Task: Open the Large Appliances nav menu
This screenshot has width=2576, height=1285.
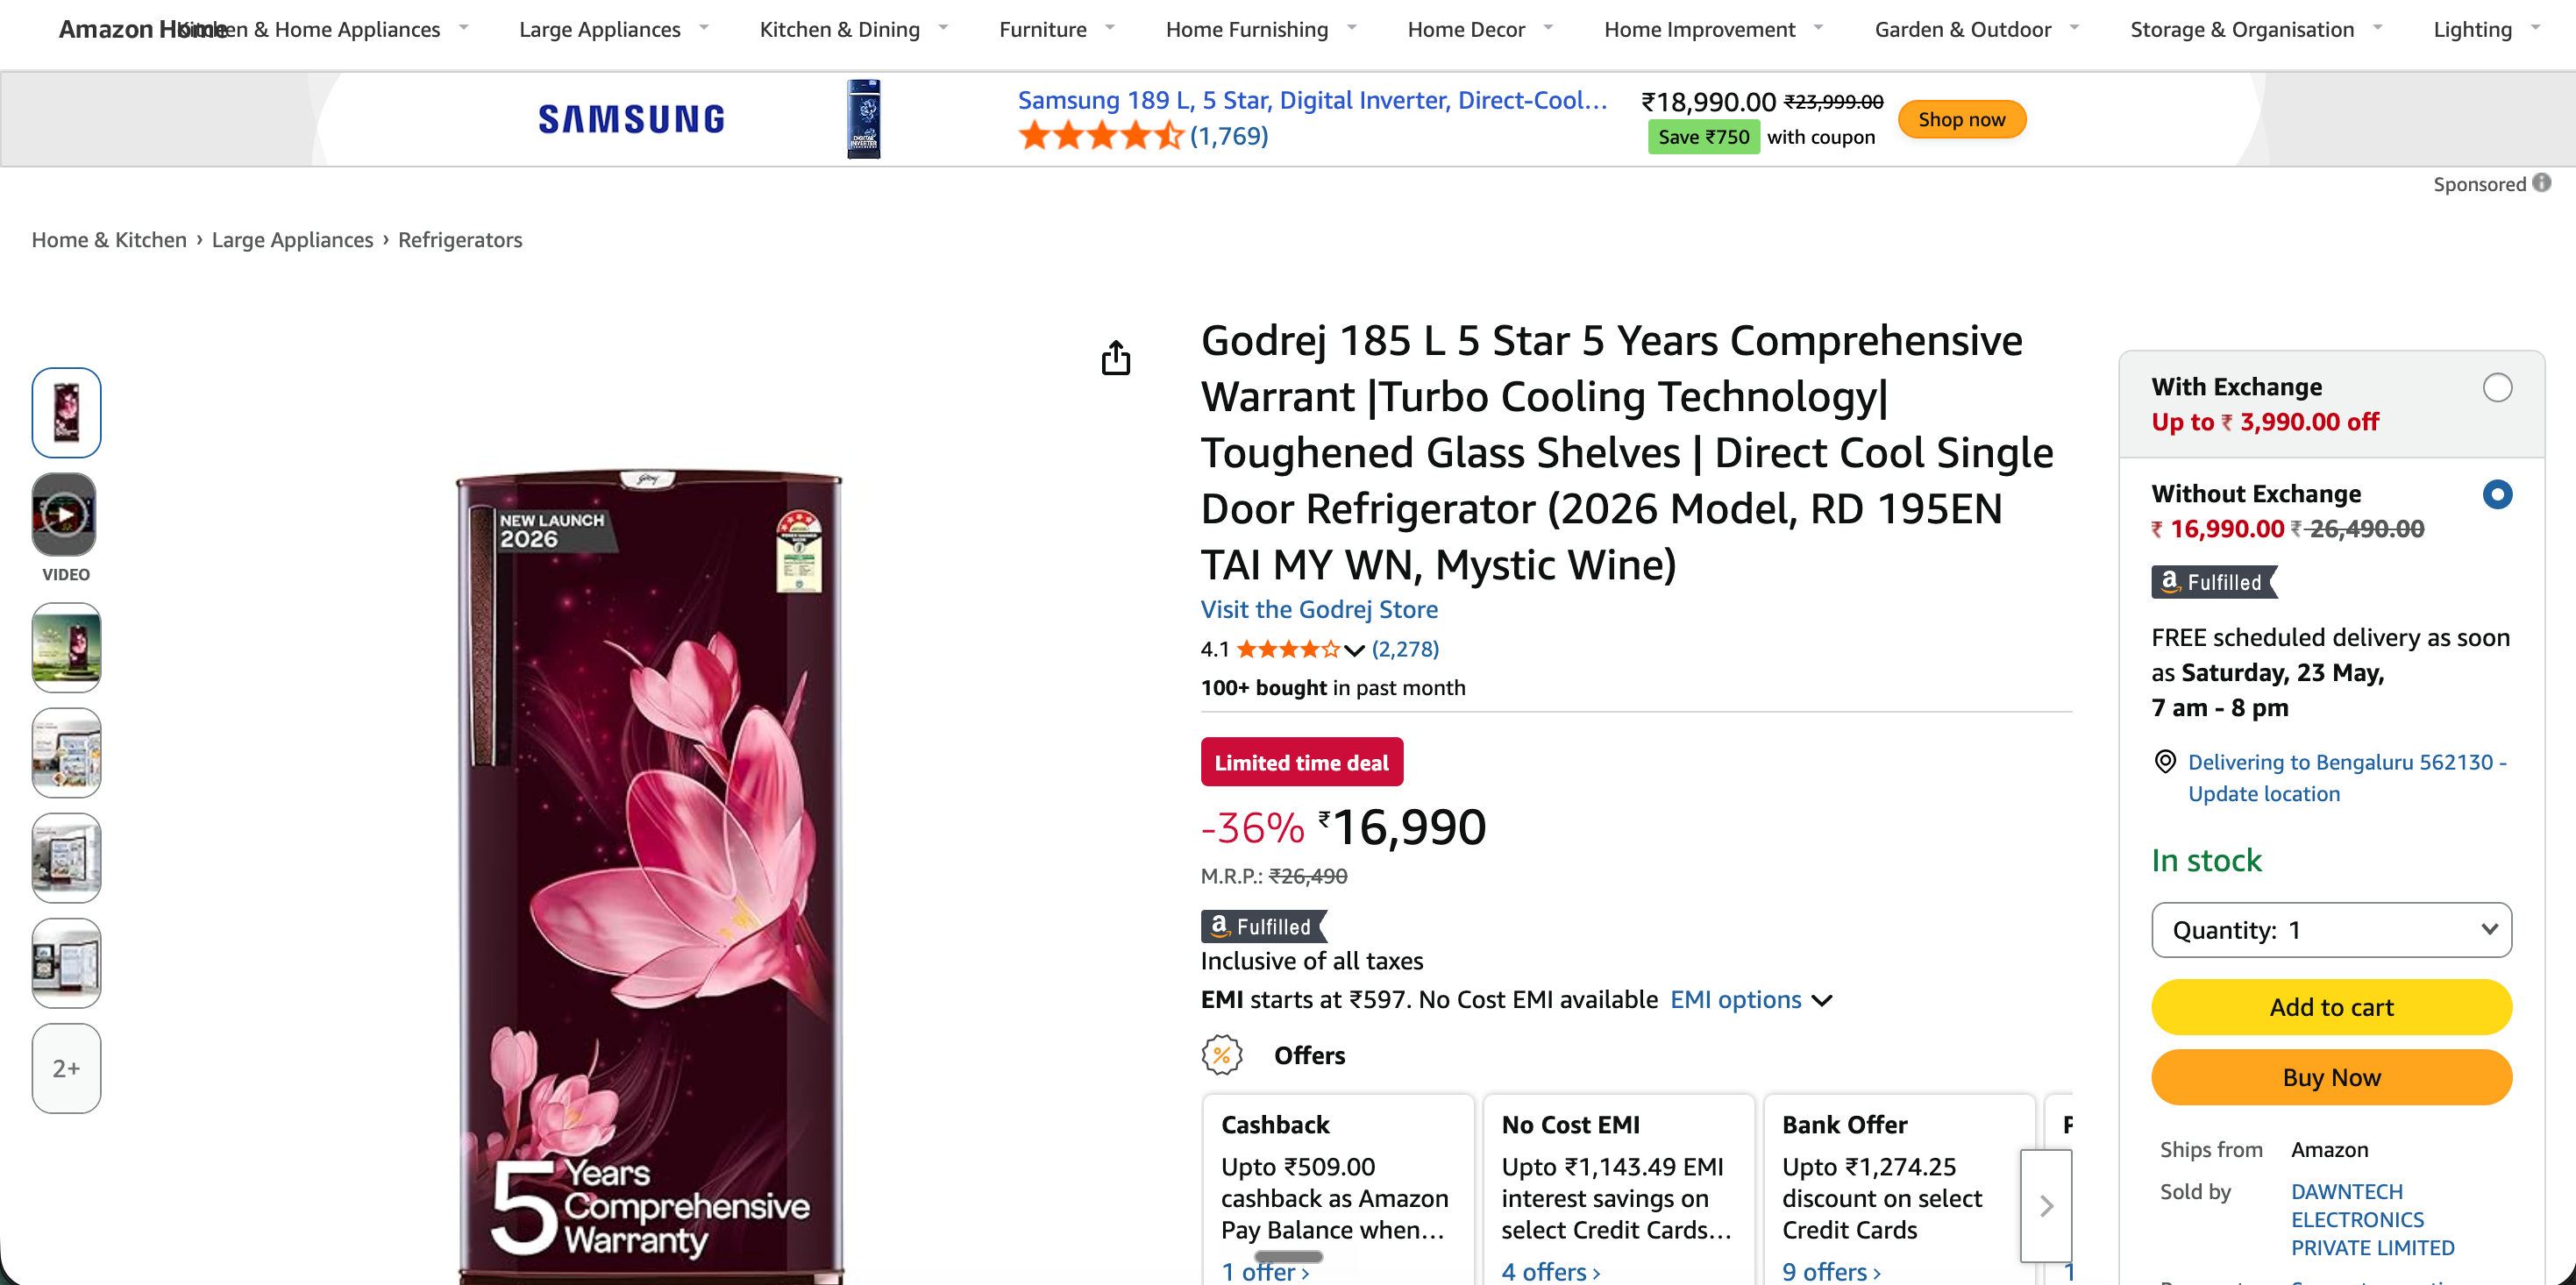Action: pyautogui.click(x=614, y=29)
